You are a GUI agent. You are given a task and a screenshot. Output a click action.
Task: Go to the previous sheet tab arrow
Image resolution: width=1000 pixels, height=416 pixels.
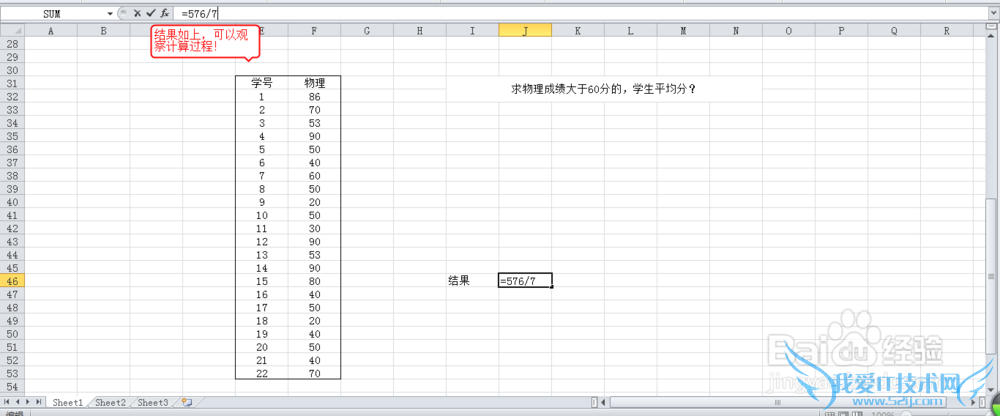(x=17, y=402)
